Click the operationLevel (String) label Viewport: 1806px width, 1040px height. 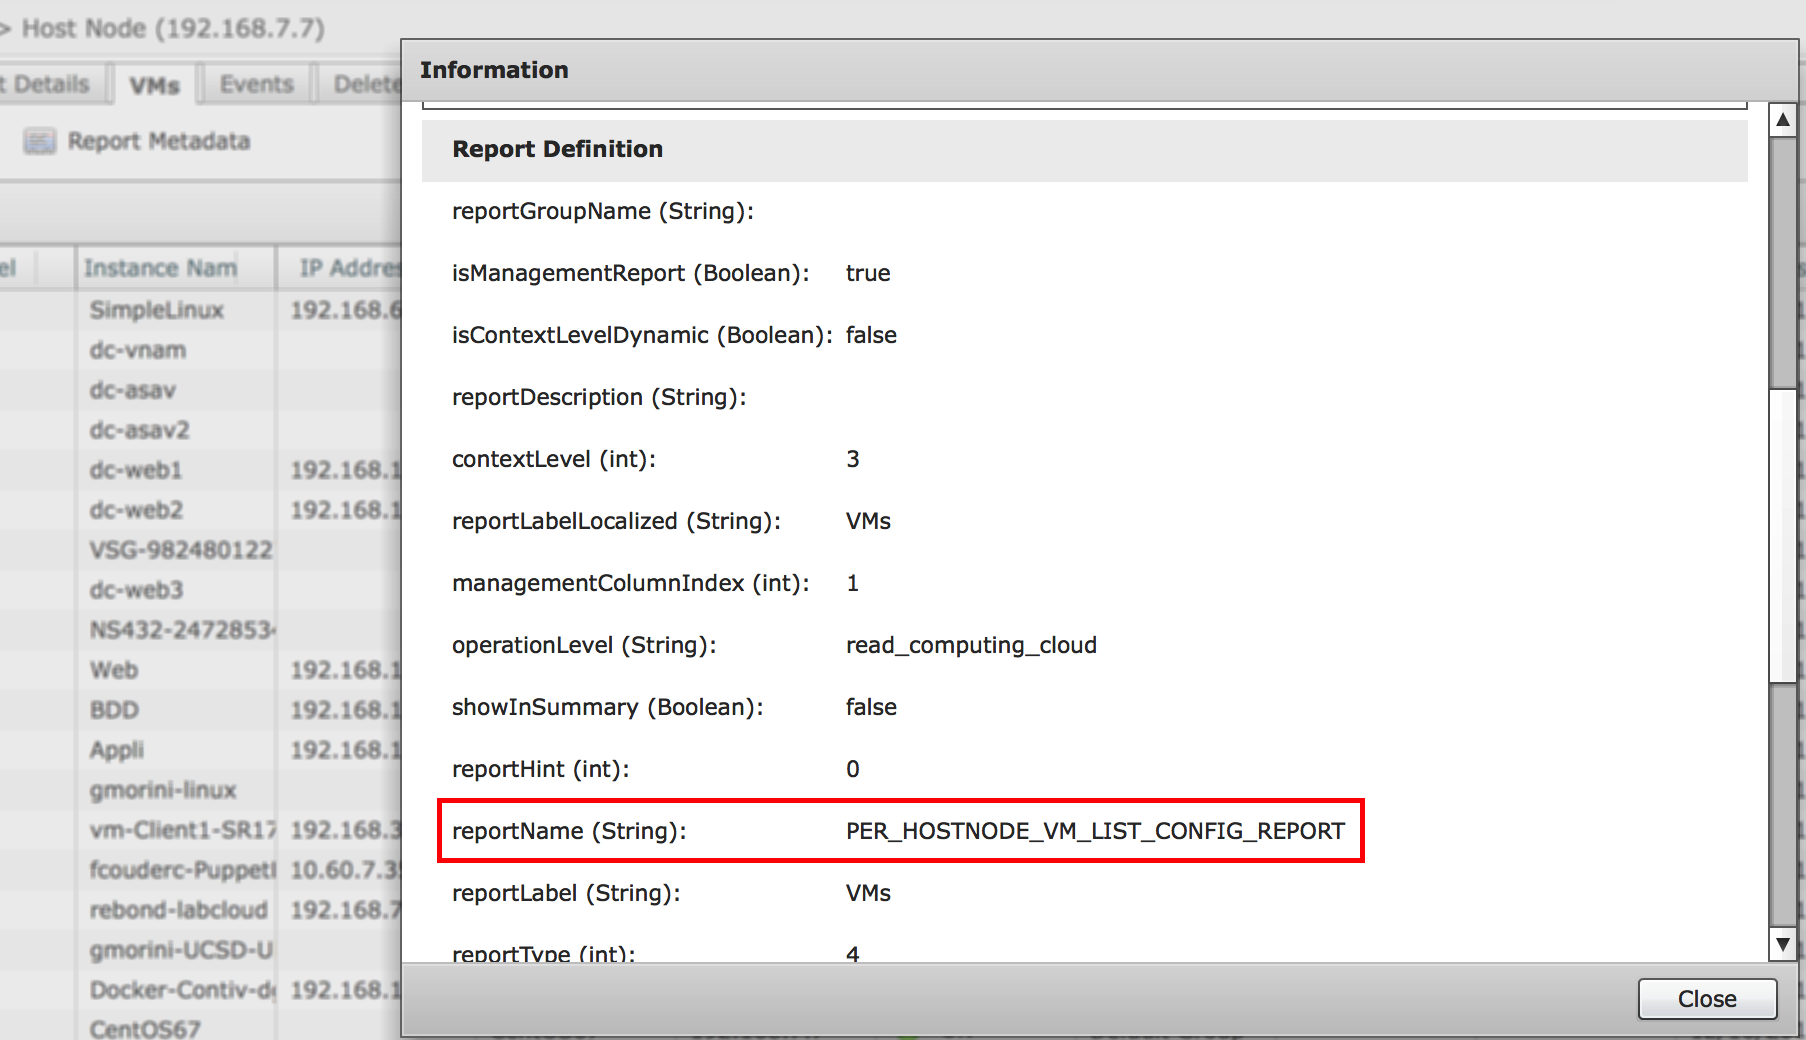pos(584,645)
